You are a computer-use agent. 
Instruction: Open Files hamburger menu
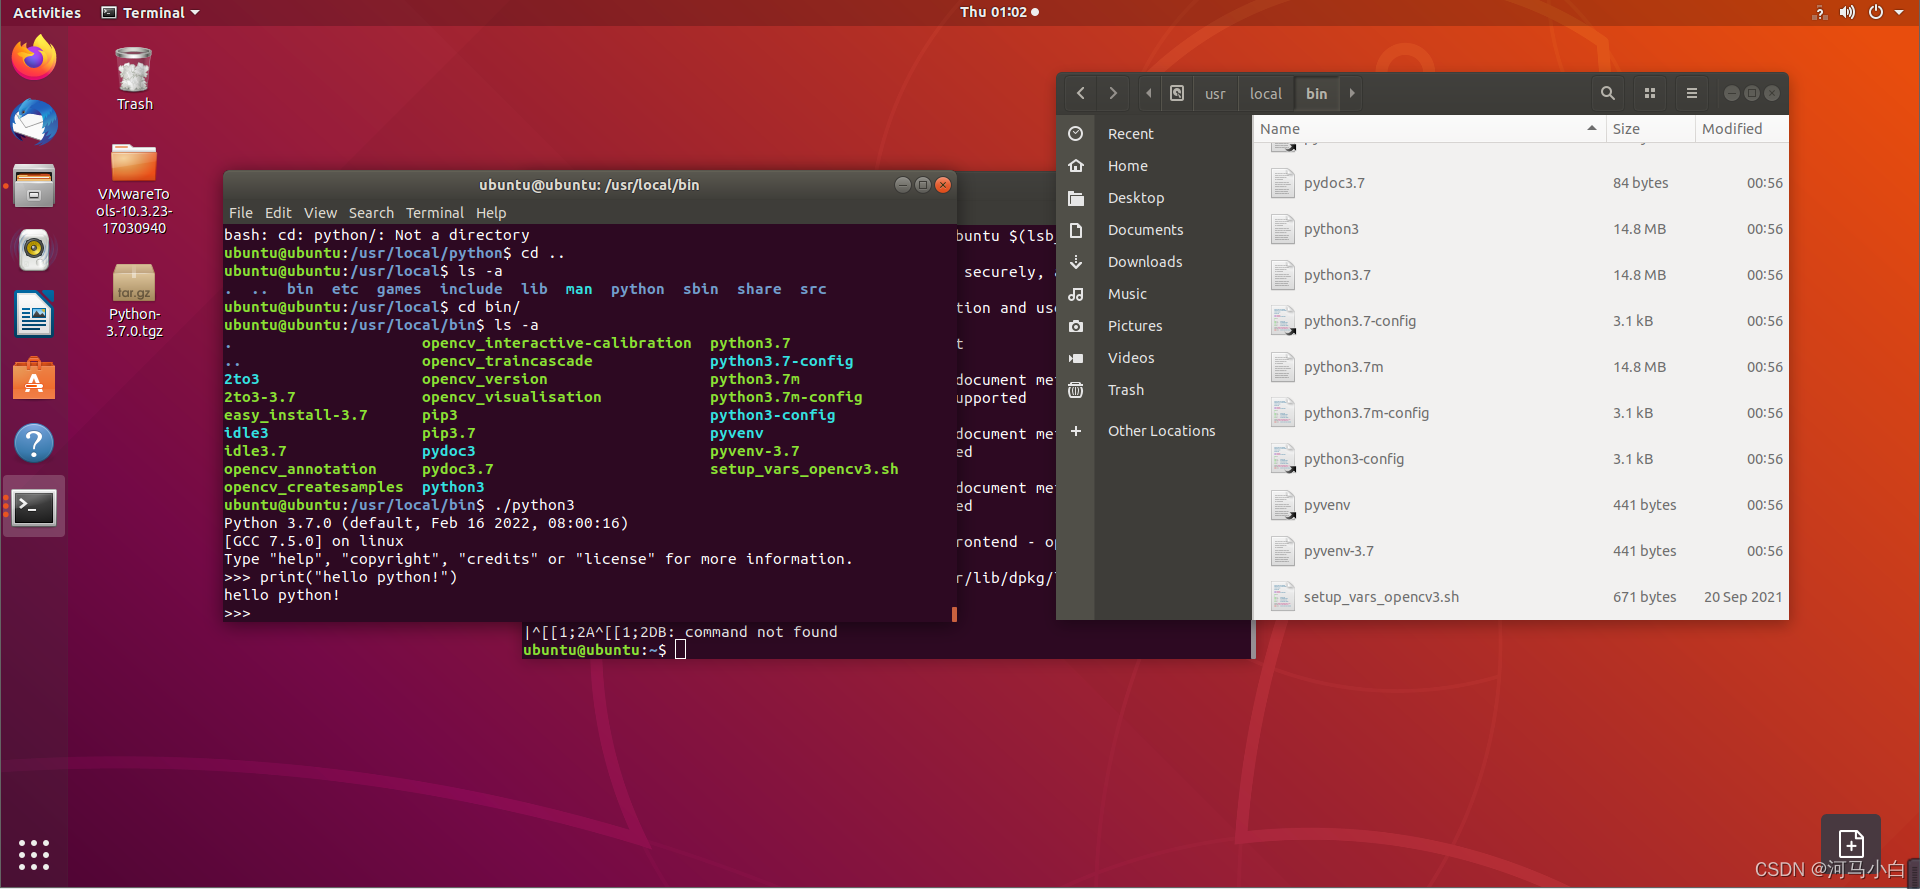(x=1692, y=93)
